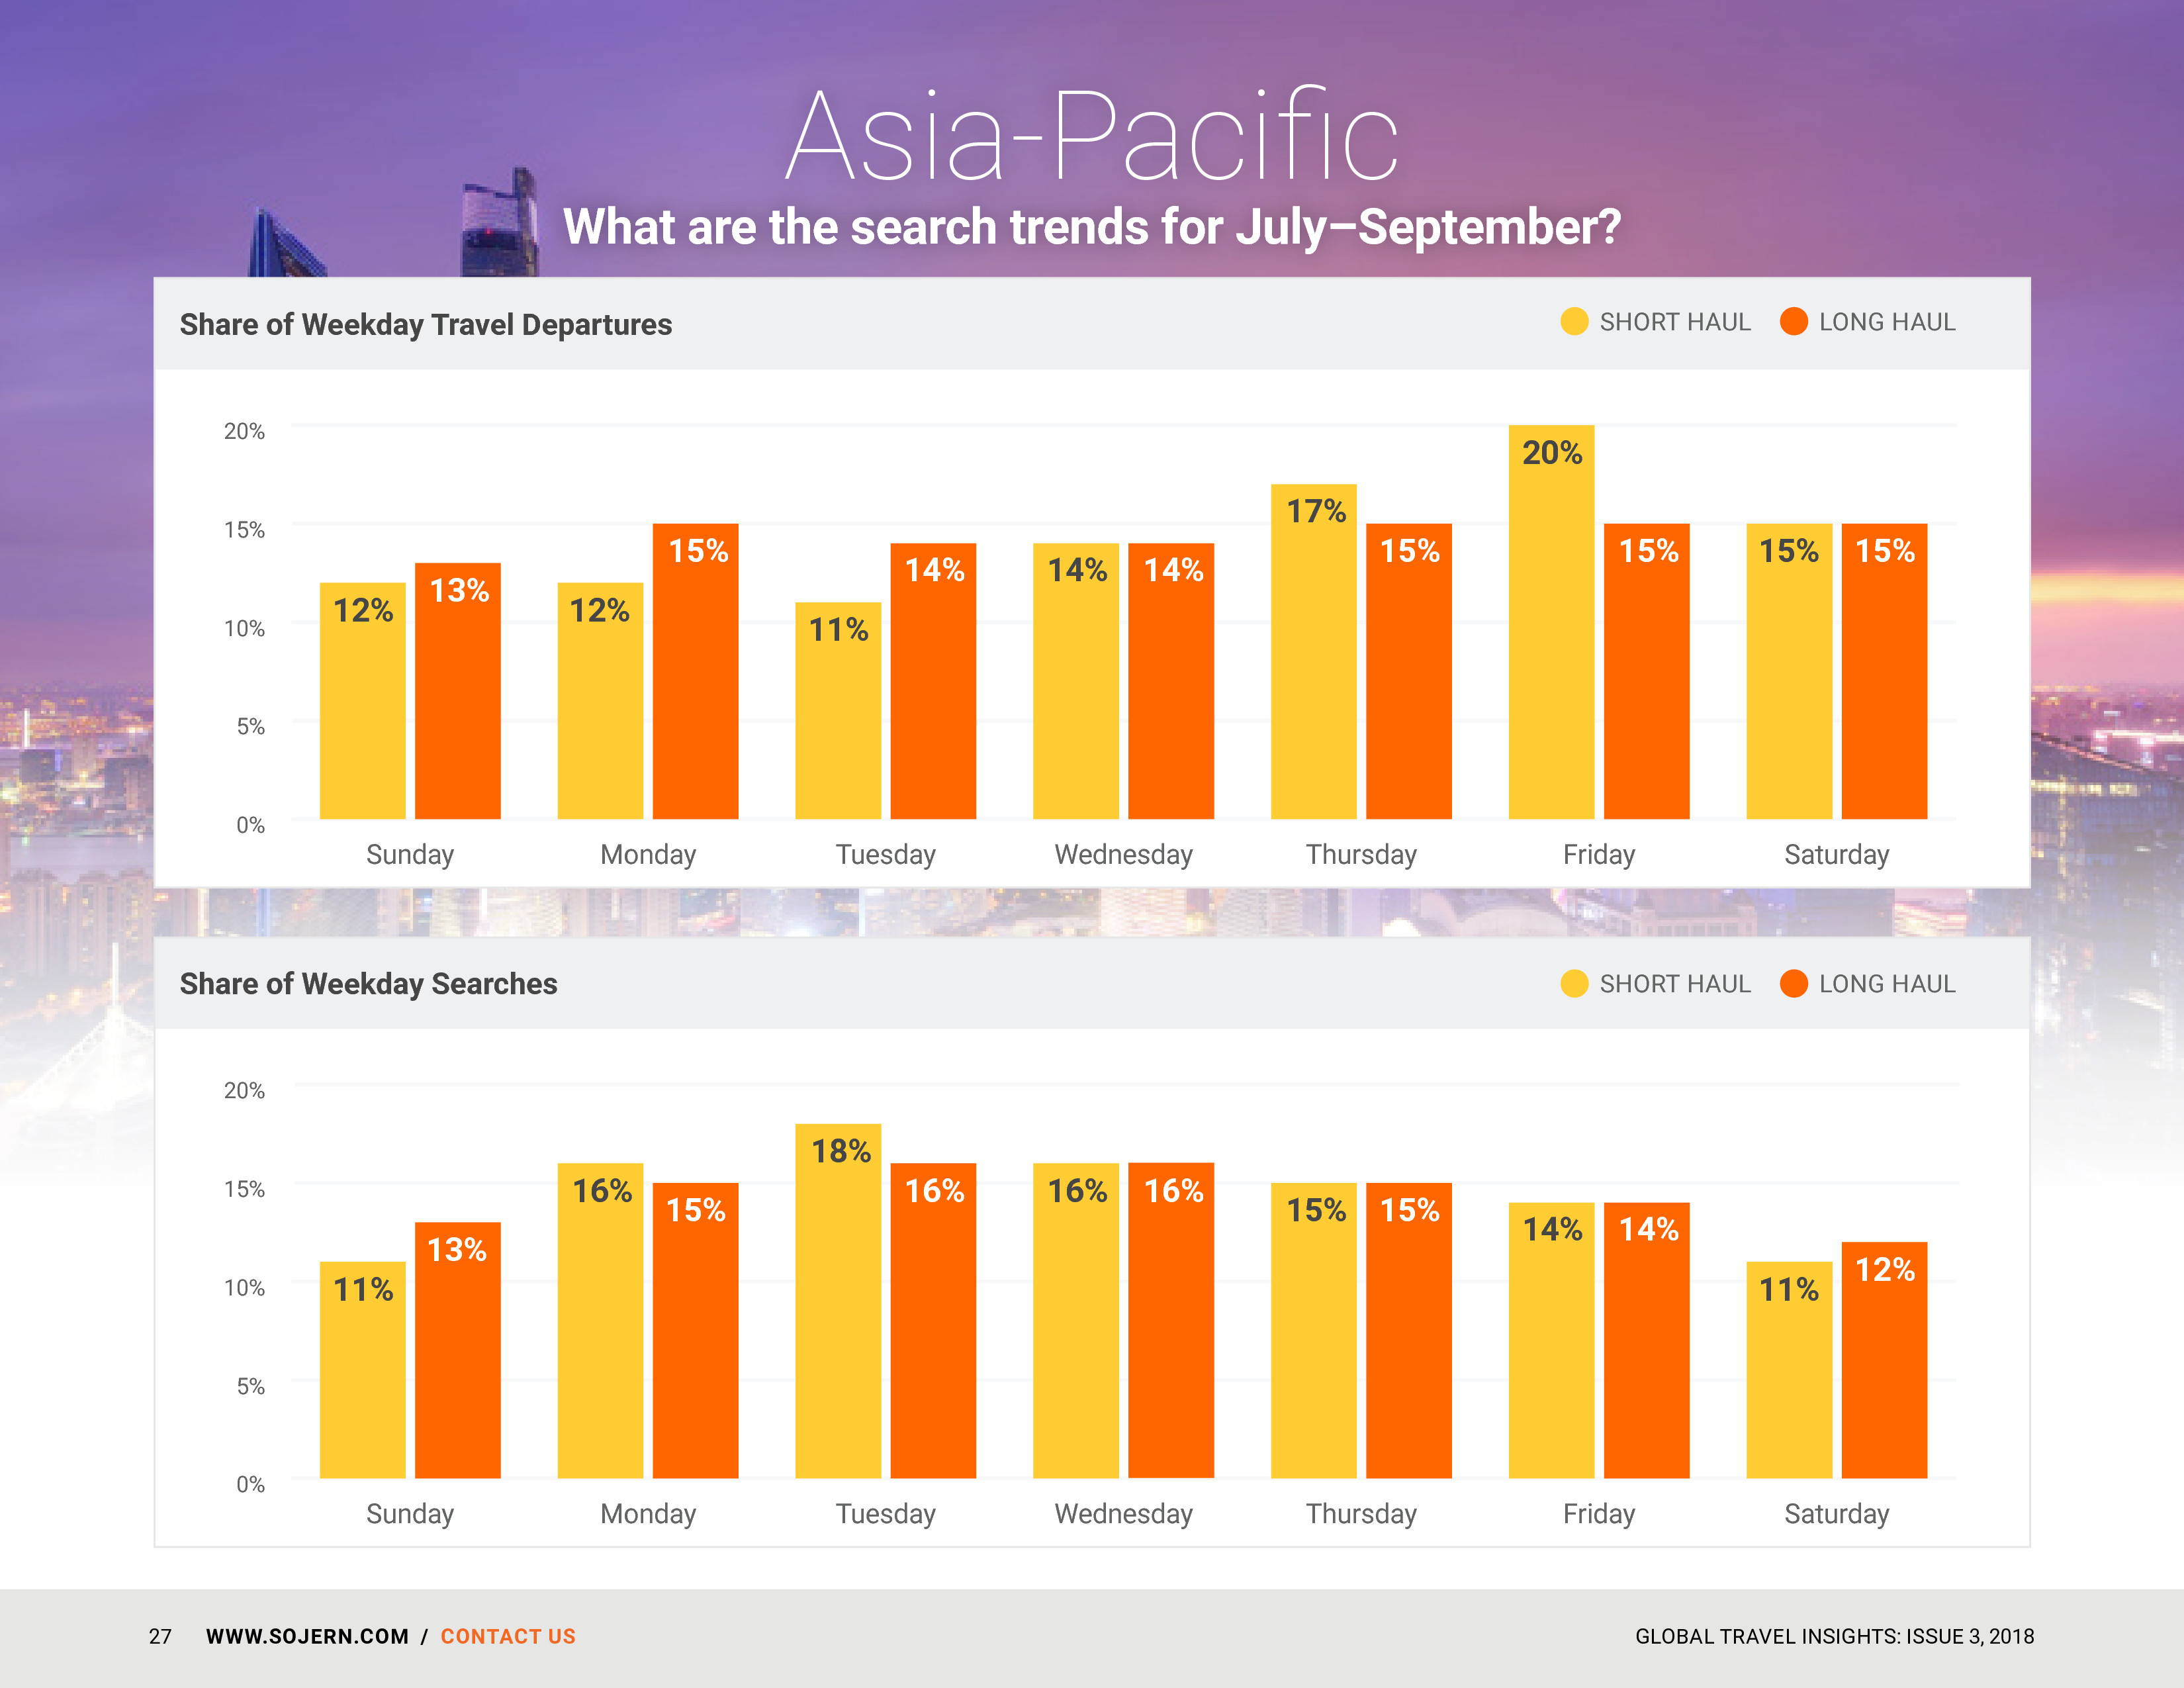Click the page number 27 in footer
This screenshot has height=1688, width=2184.
point(160,1636)
